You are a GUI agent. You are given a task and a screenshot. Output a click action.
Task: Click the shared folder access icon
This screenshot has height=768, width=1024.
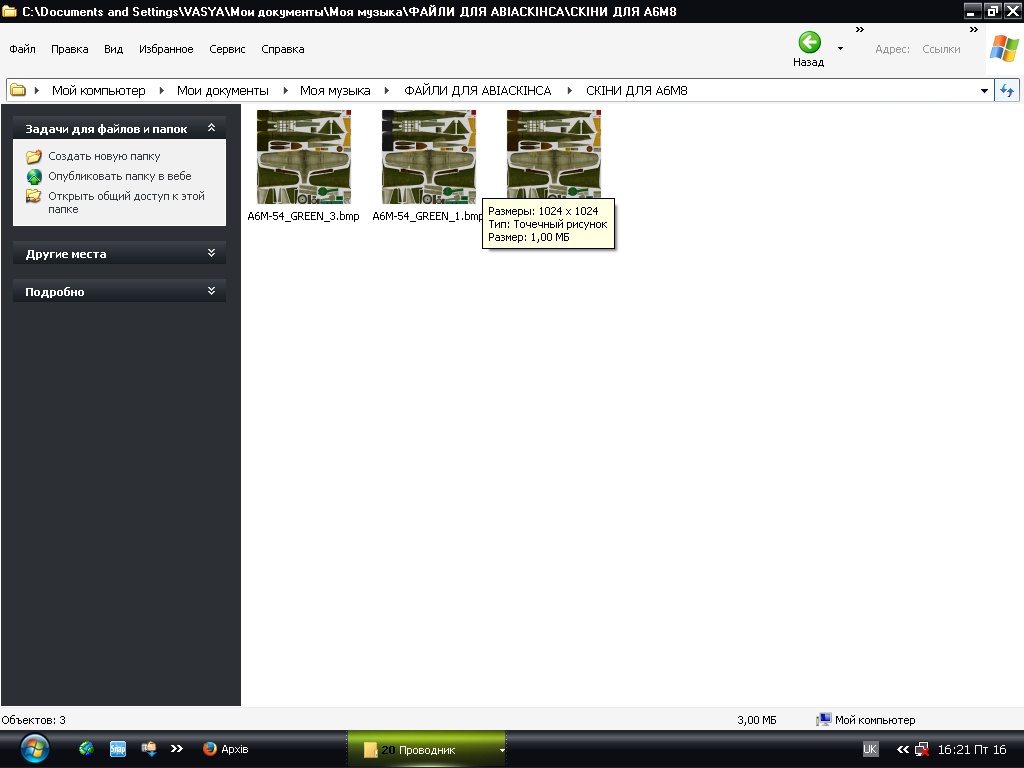pyautogui.click(x=34, y=197)
